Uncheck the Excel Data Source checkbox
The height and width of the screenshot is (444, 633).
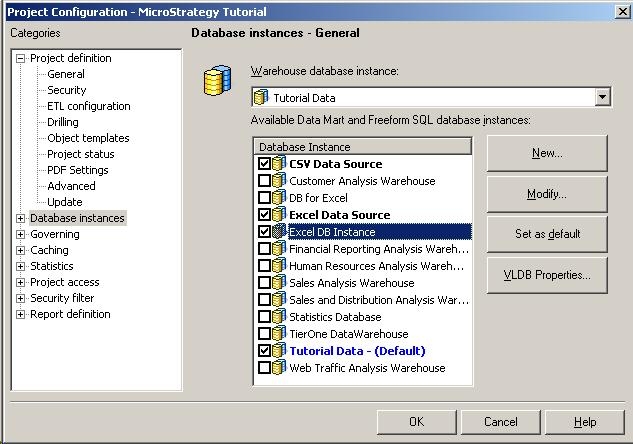click(x=264, y=215)
